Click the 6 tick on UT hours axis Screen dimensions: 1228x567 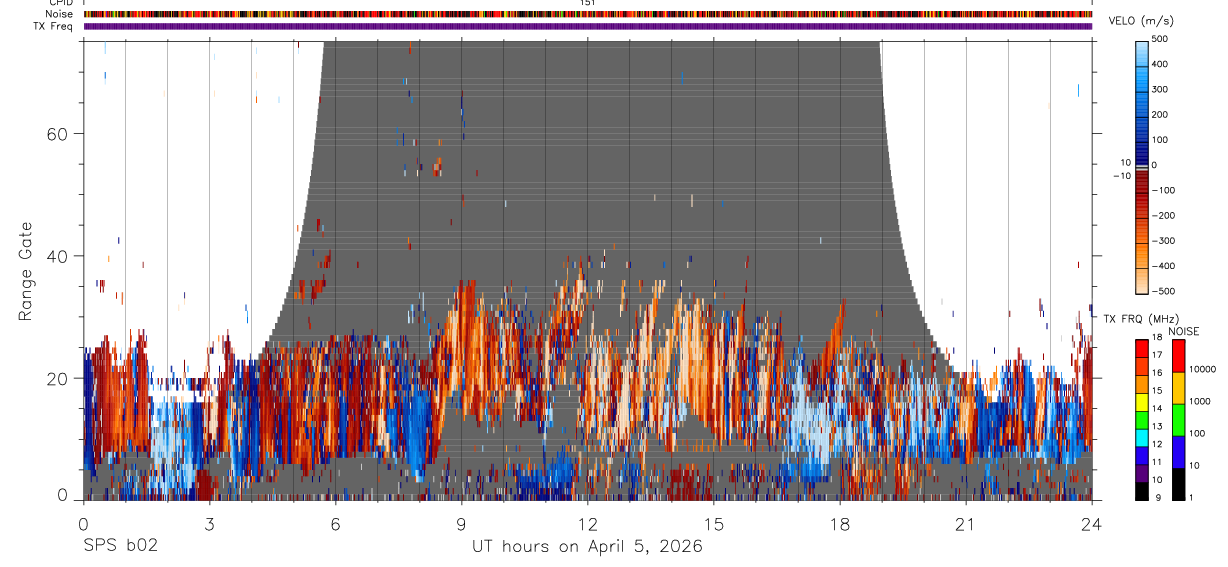335,523
